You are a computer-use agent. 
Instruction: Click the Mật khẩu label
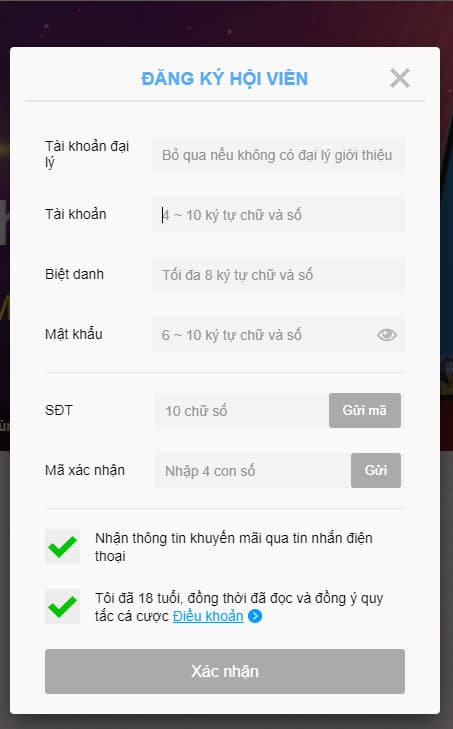(x=74, y=334)
